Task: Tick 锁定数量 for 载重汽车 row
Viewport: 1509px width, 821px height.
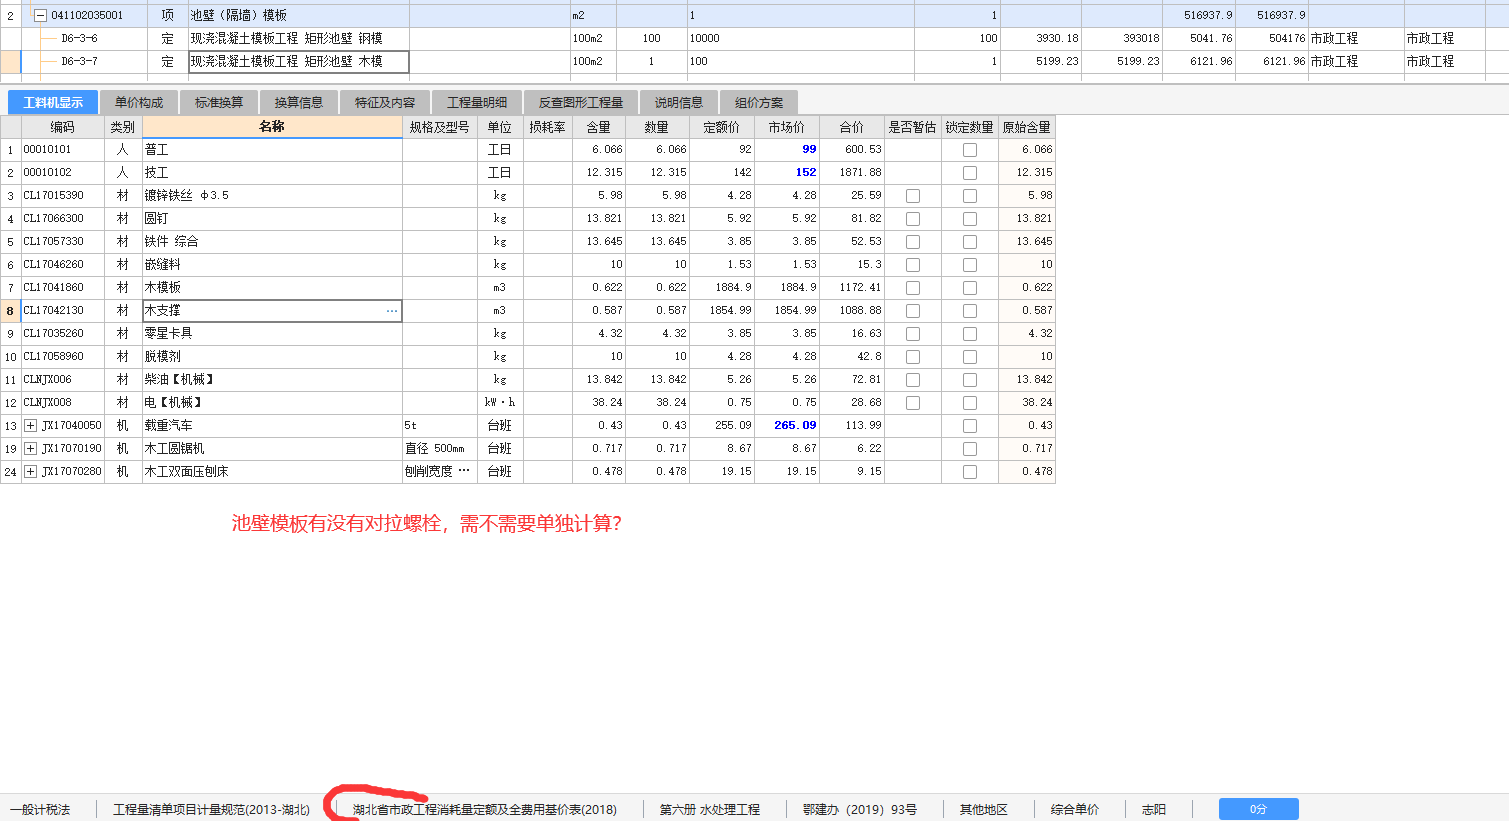Action: pos(970,426)
